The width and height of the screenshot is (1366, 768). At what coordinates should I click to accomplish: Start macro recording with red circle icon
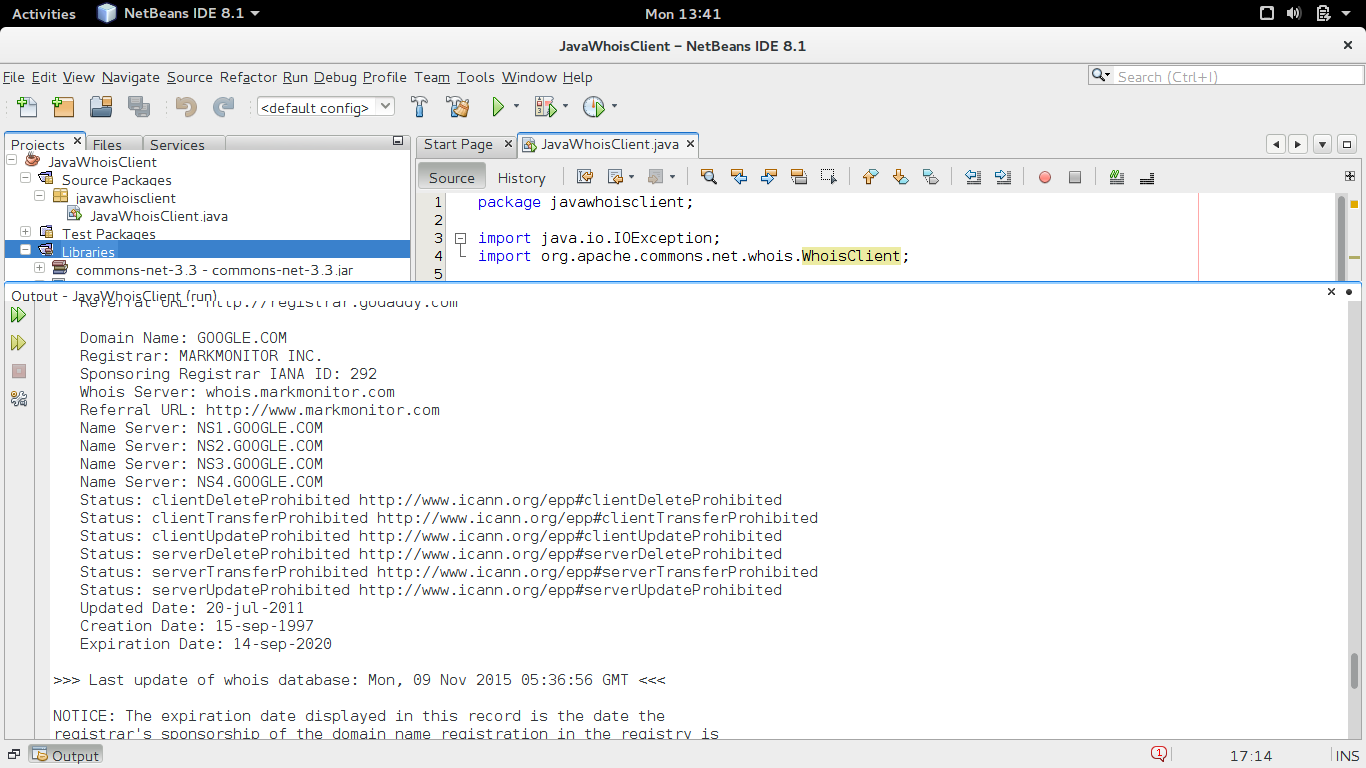[1044, 177]
